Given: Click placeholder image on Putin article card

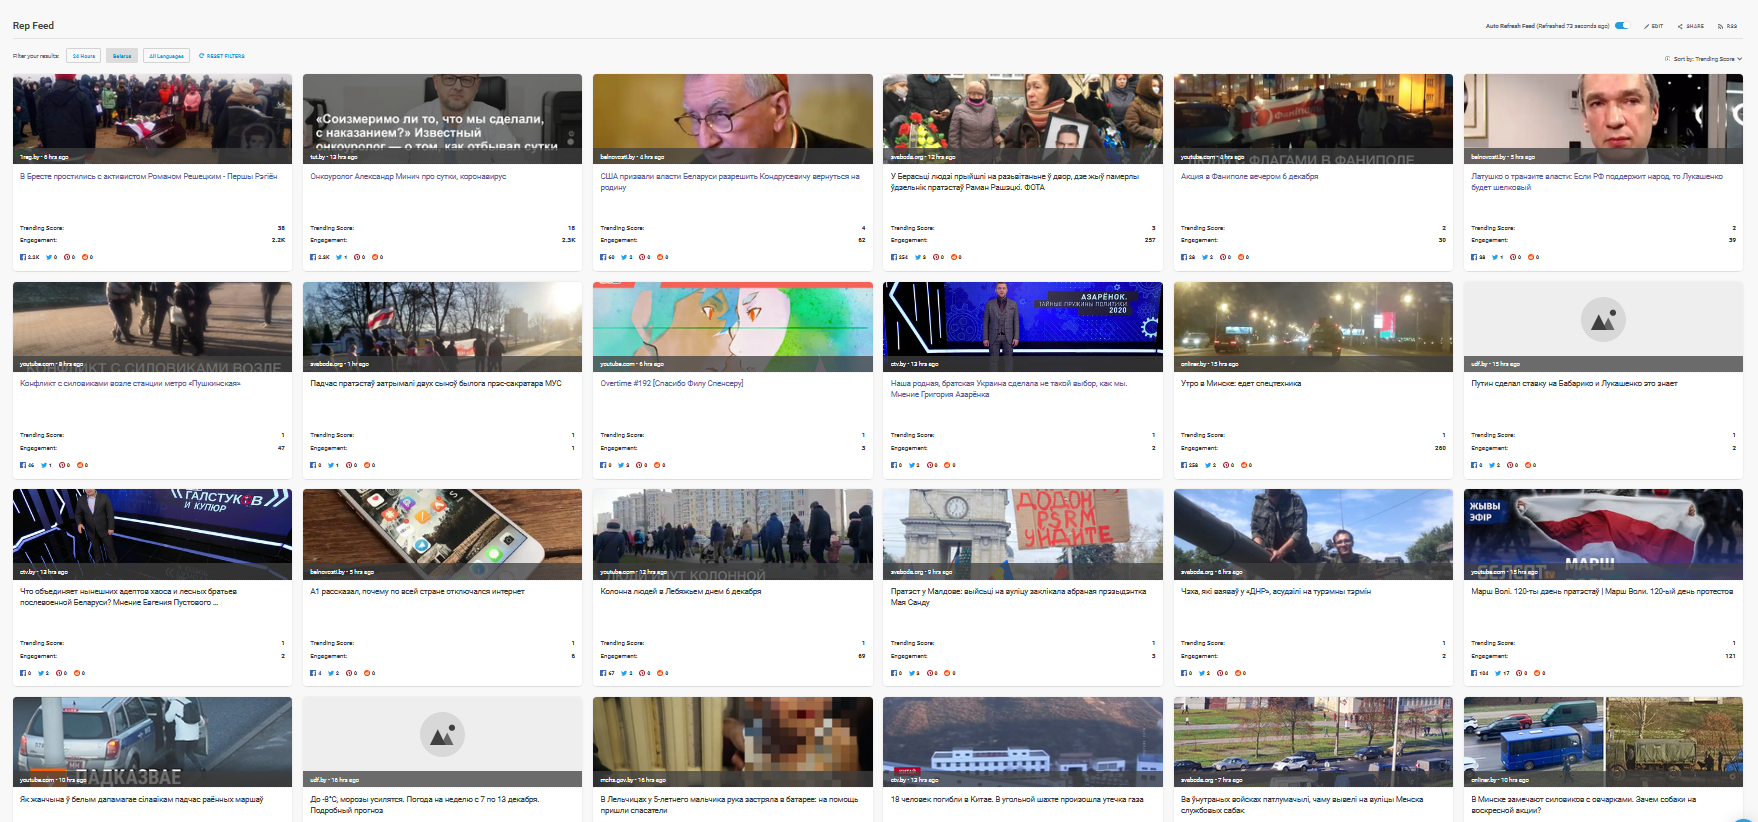Looking at the screenshot, I should 1602,320.
